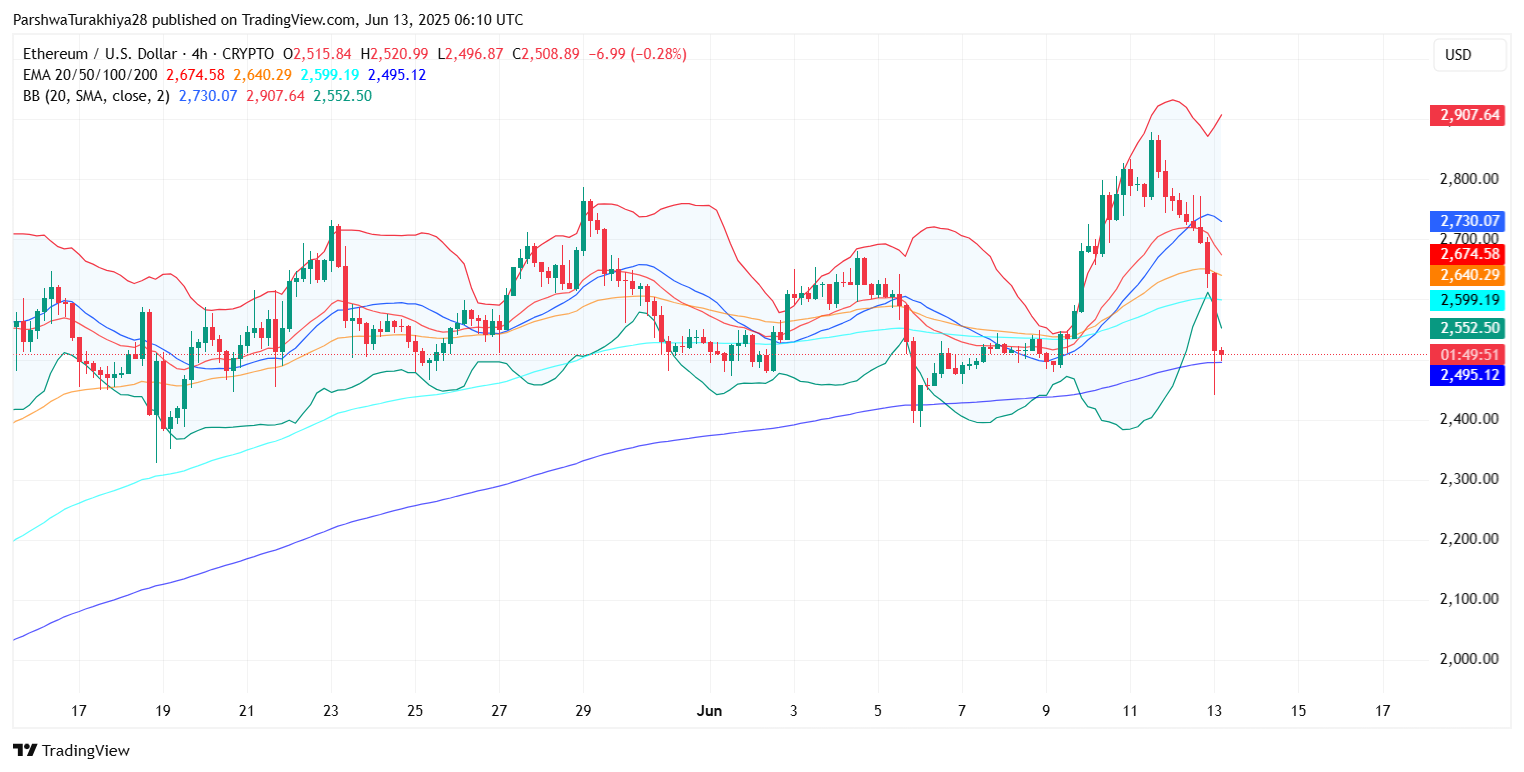This screenshot has height=772, width=1524.
Task: Click the 2,800.00 gridline value on price scale
Action: point(1466,180)
